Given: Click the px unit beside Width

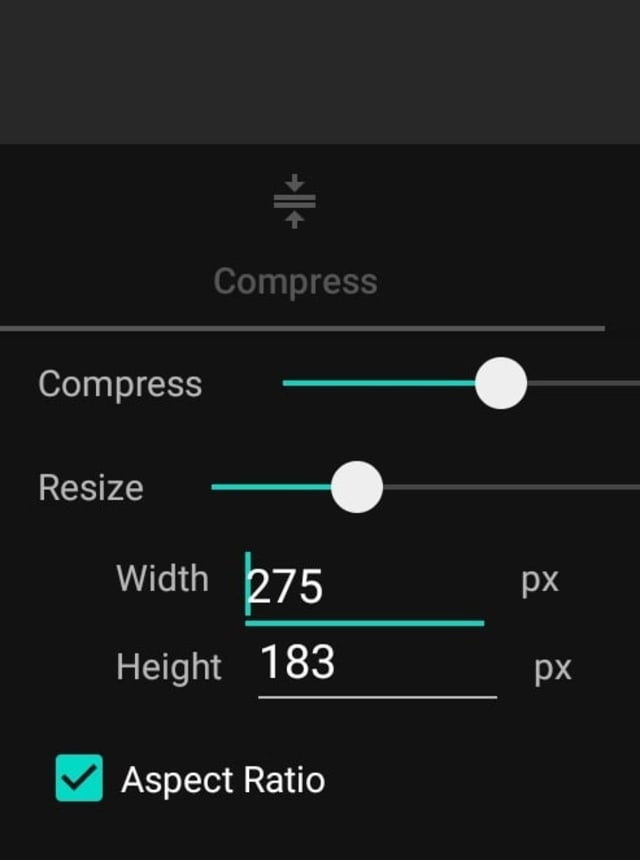Looking at the screenshot, I should (540, 581).
